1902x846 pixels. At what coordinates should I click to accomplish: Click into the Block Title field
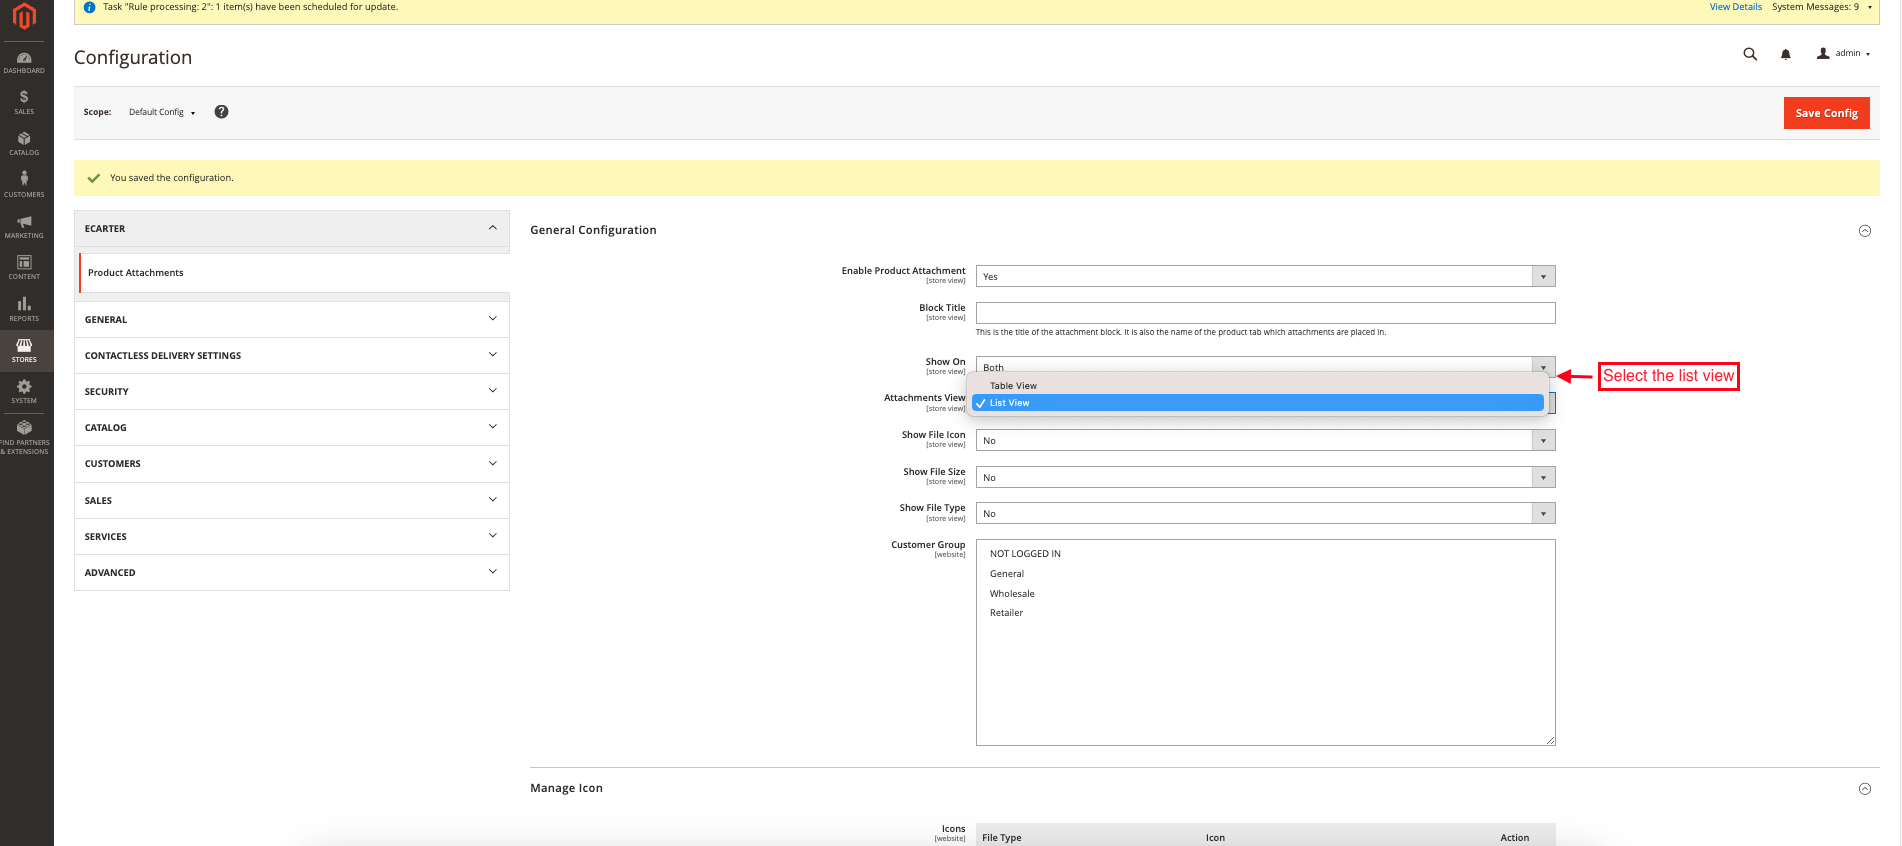[x=1265, y=313]
